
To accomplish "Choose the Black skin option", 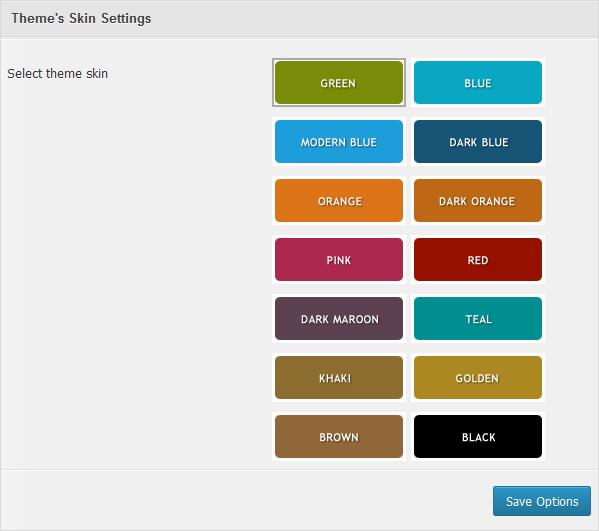I will pyautogui.click(x=478, y=437).
